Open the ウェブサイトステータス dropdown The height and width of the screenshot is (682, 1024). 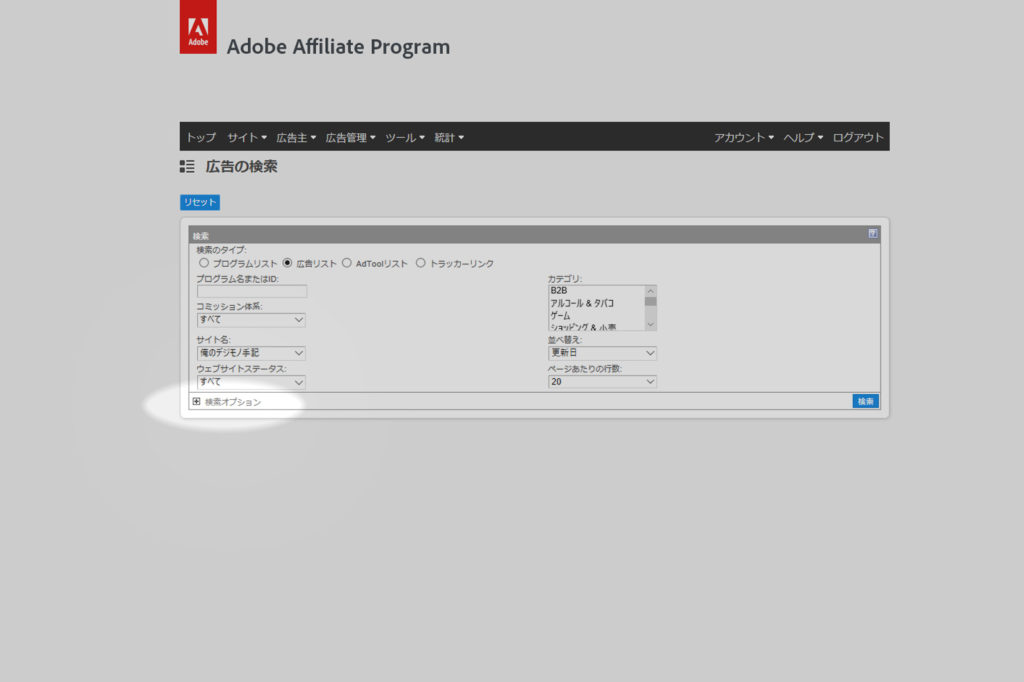(251, 382)
